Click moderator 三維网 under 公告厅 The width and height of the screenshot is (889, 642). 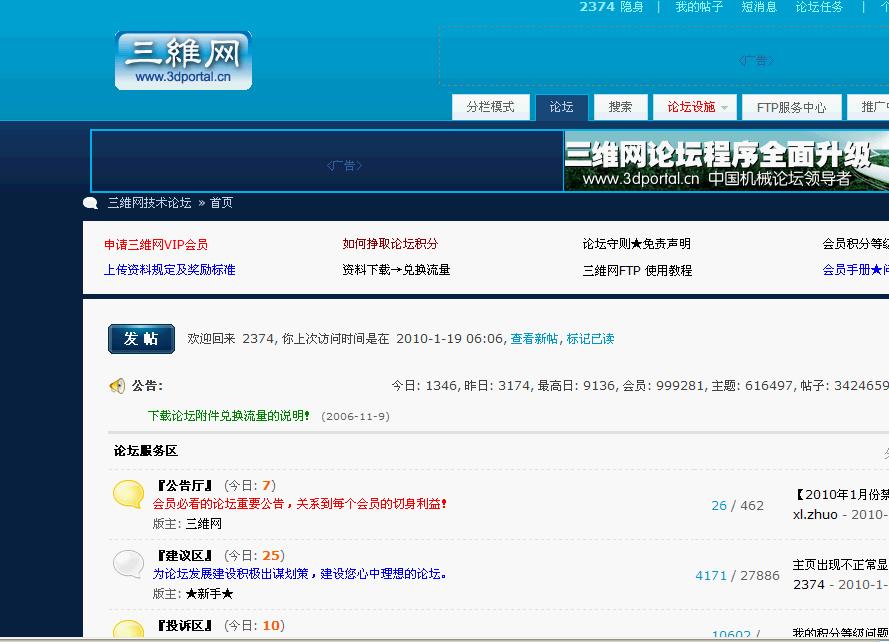coord(204,523)
